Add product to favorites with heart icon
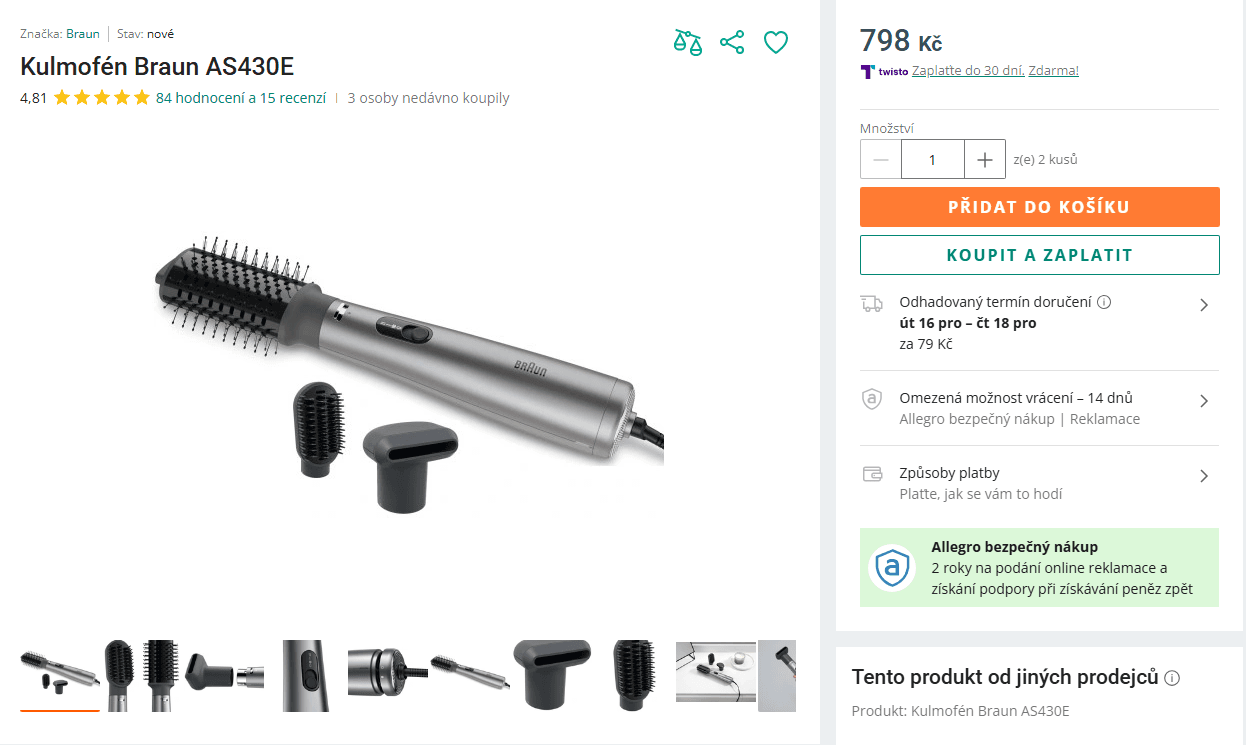This screenshot has height=745, width=1246. pos(776,42)
